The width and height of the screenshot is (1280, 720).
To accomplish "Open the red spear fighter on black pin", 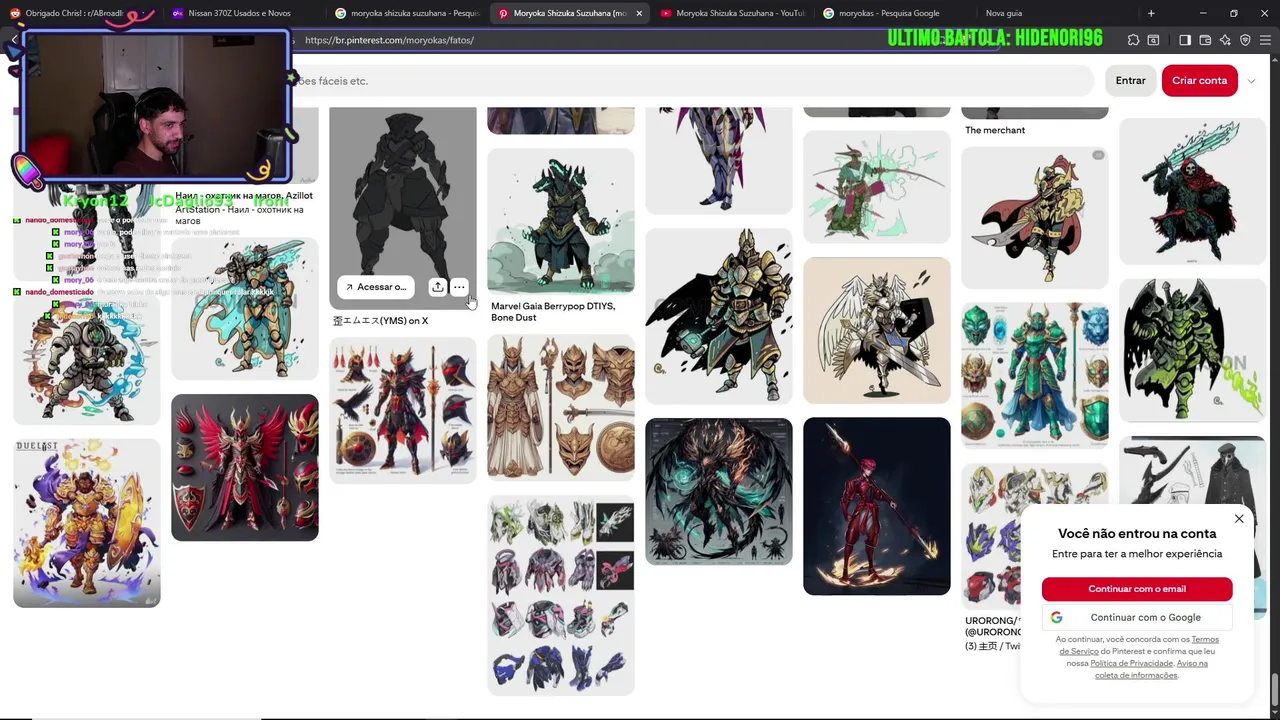I will click(876, 506).
